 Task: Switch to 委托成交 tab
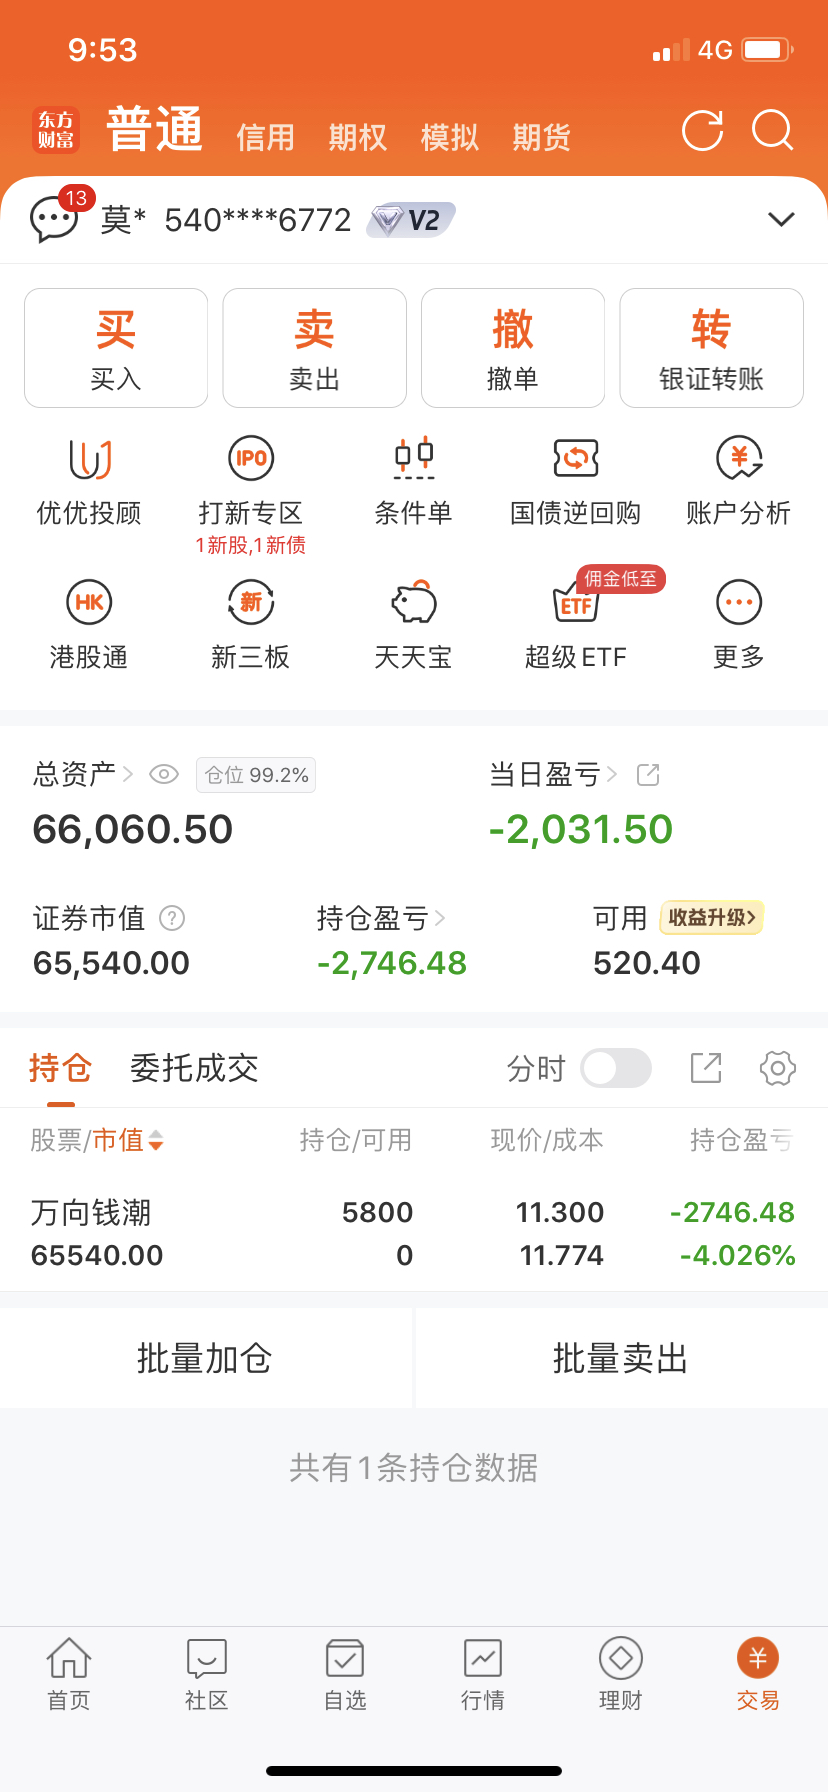point(194,1068)
